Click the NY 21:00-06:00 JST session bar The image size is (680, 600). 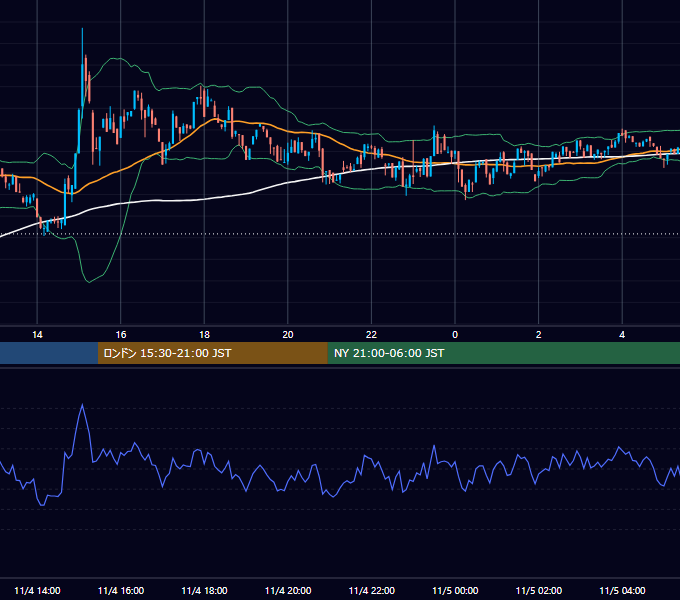pos(503,353)
